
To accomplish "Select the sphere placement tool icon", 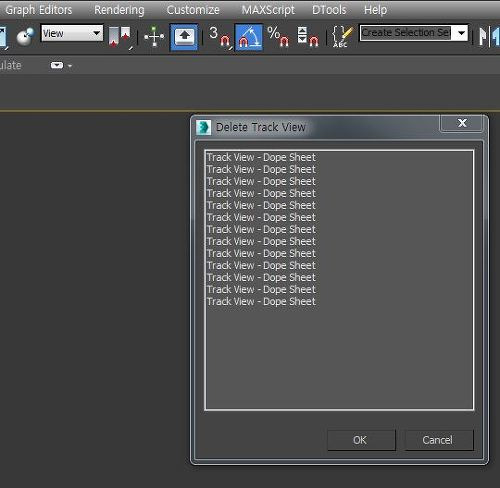I will pyautogui.click(x=25, y=36).
